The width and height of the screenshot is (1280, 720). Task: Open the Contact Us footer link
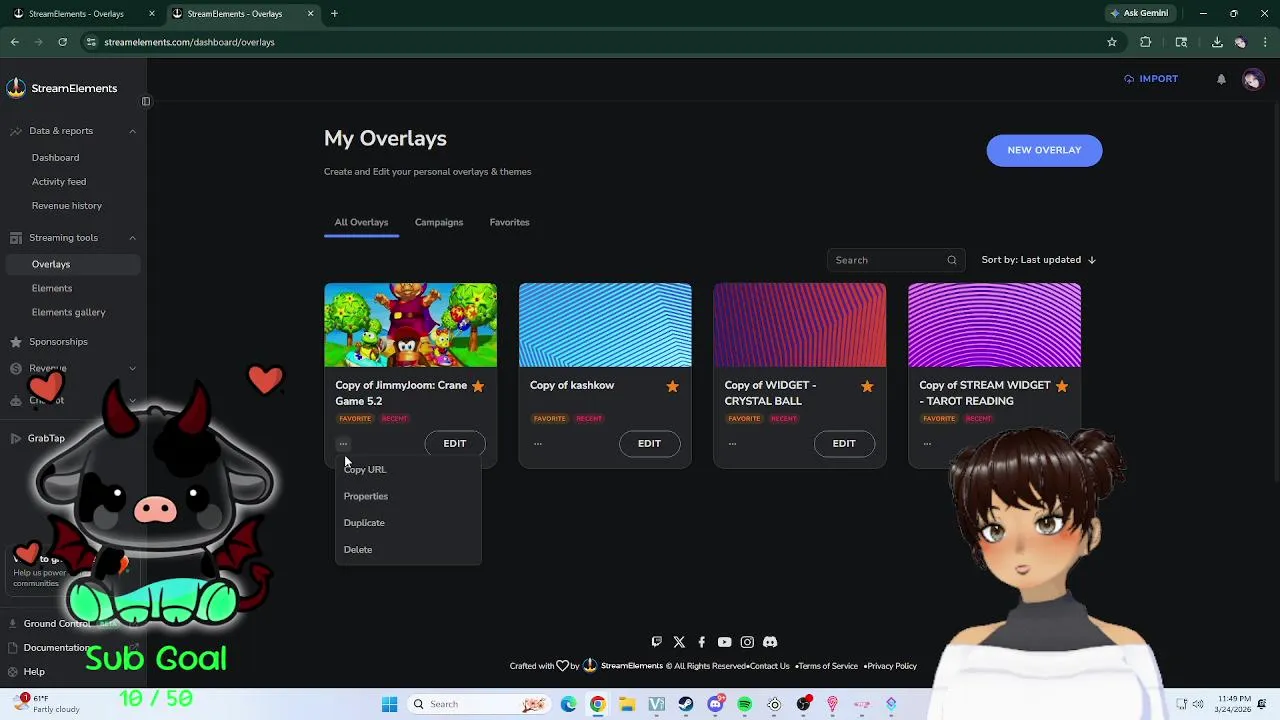(x=770, y=666)
